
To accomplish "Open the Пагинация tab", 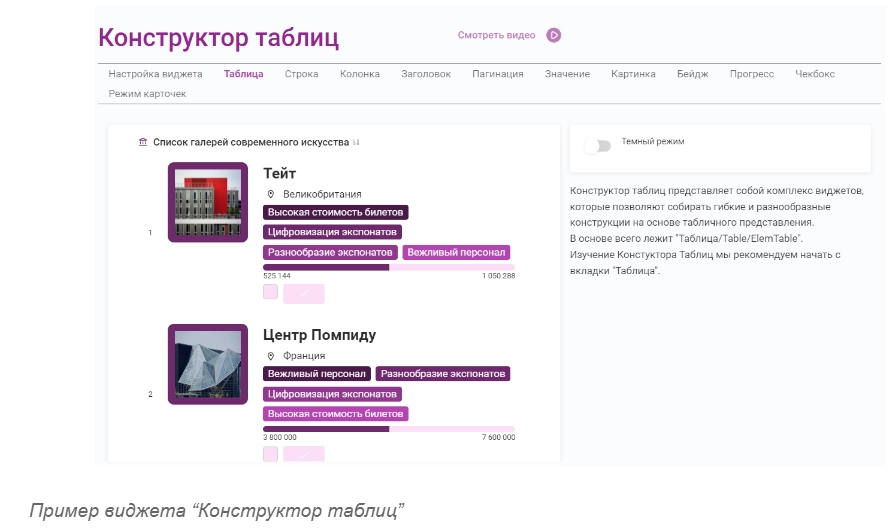I will coord(498,74).
